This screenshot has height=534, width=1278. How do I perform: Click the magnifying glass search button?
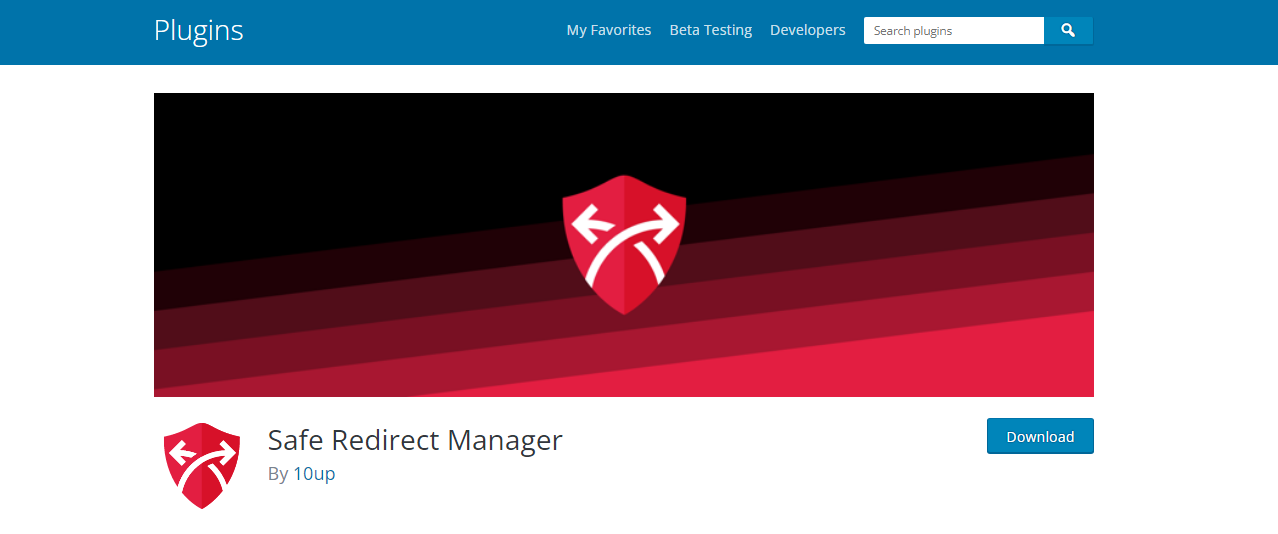(x=1068, y=31)
